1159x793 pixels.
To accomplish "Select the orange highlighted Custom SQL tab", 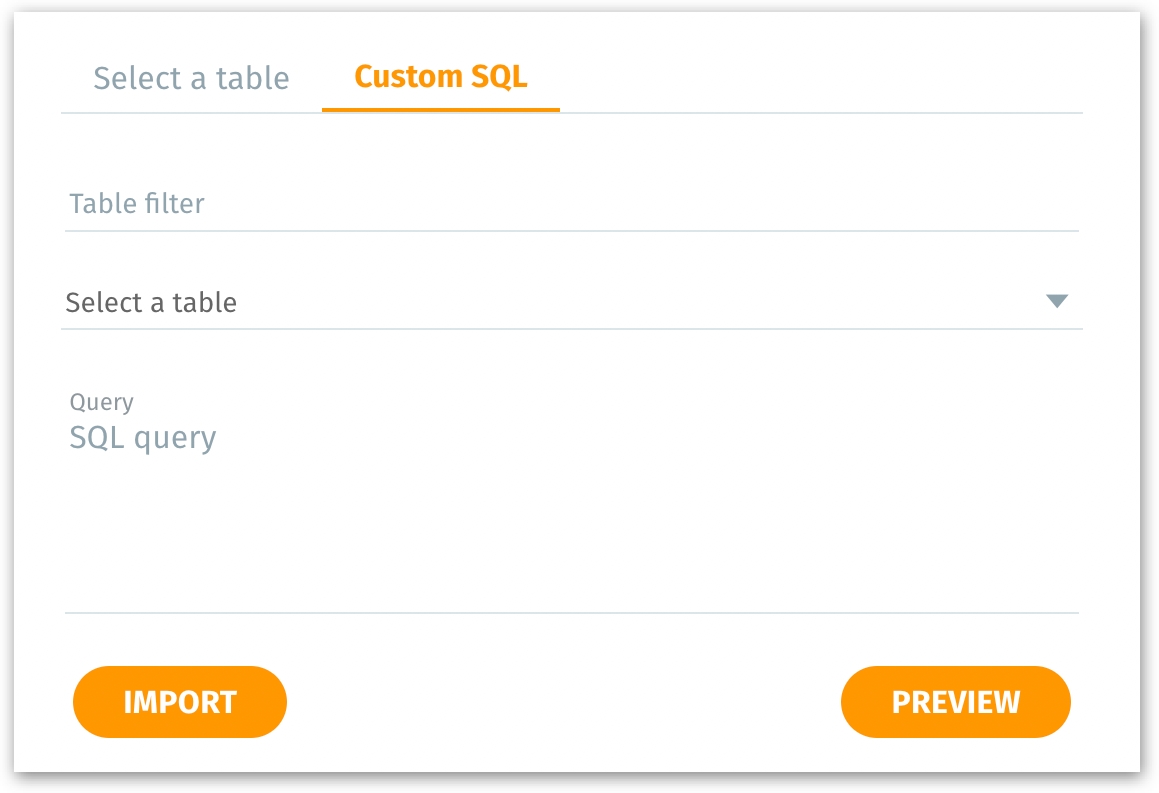I will (x=440, y=77).
